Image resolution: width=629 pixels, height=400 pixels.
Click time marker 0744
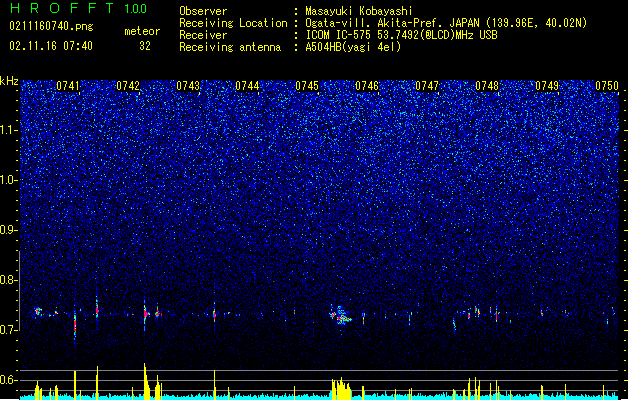coord(247,86)
